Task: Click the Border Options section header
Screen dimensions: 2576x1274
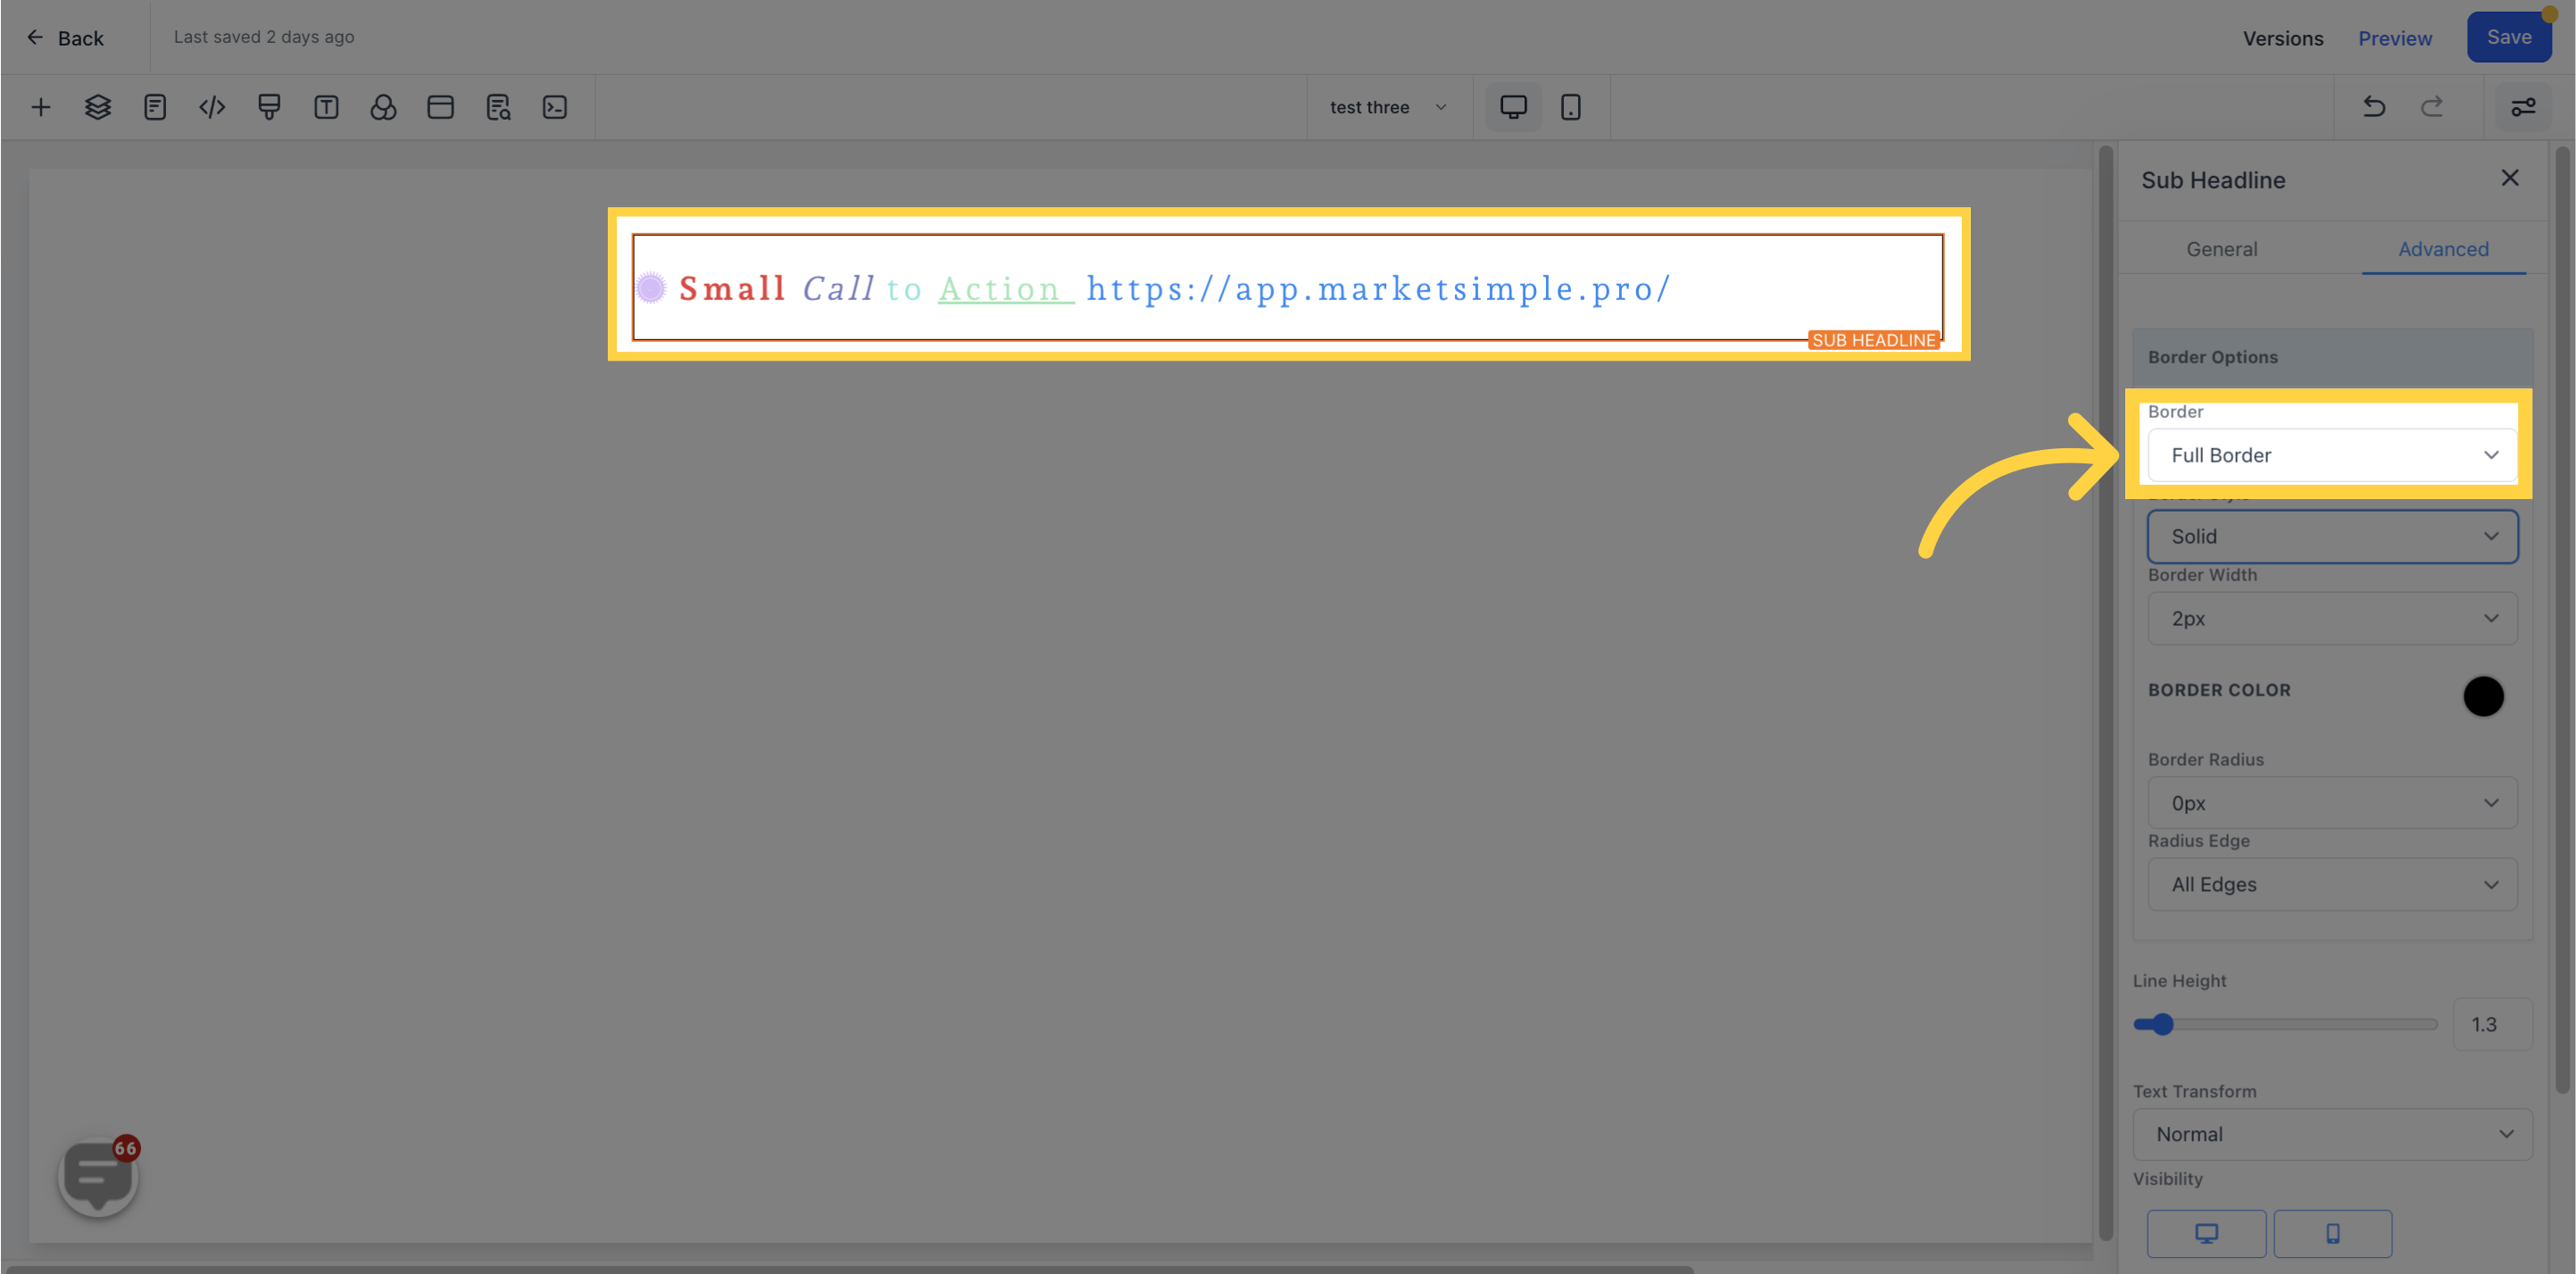Action: 2331,357
